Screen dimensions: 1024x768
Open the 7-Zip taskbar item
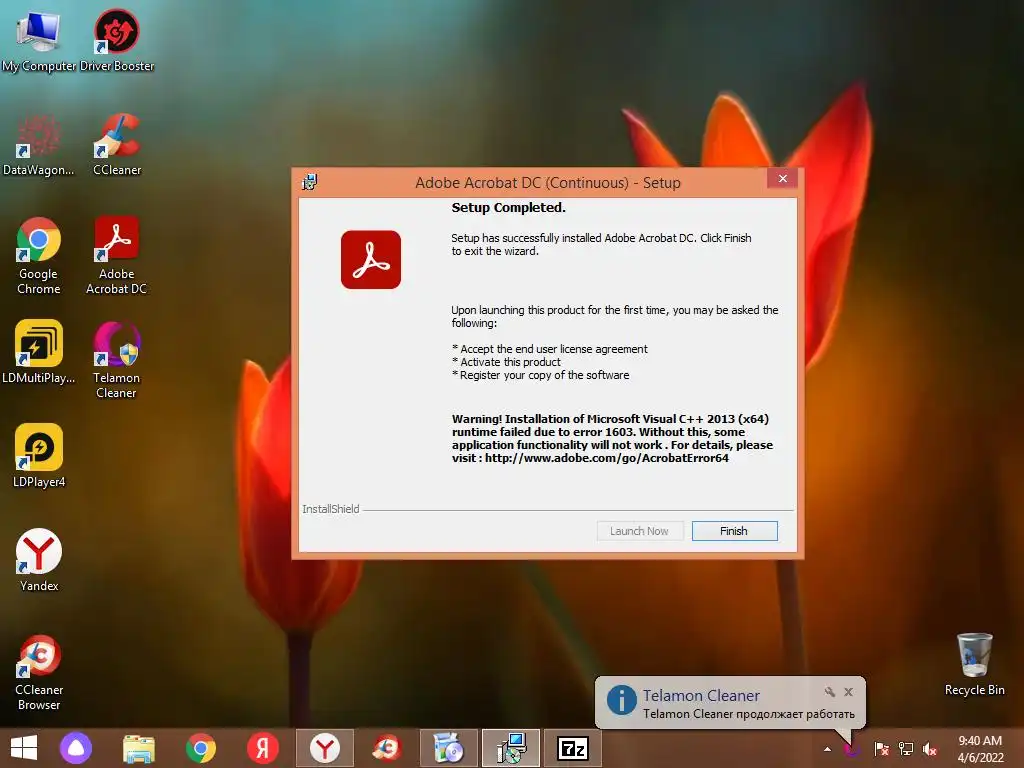pyautogui.click(x=573, y=748)
